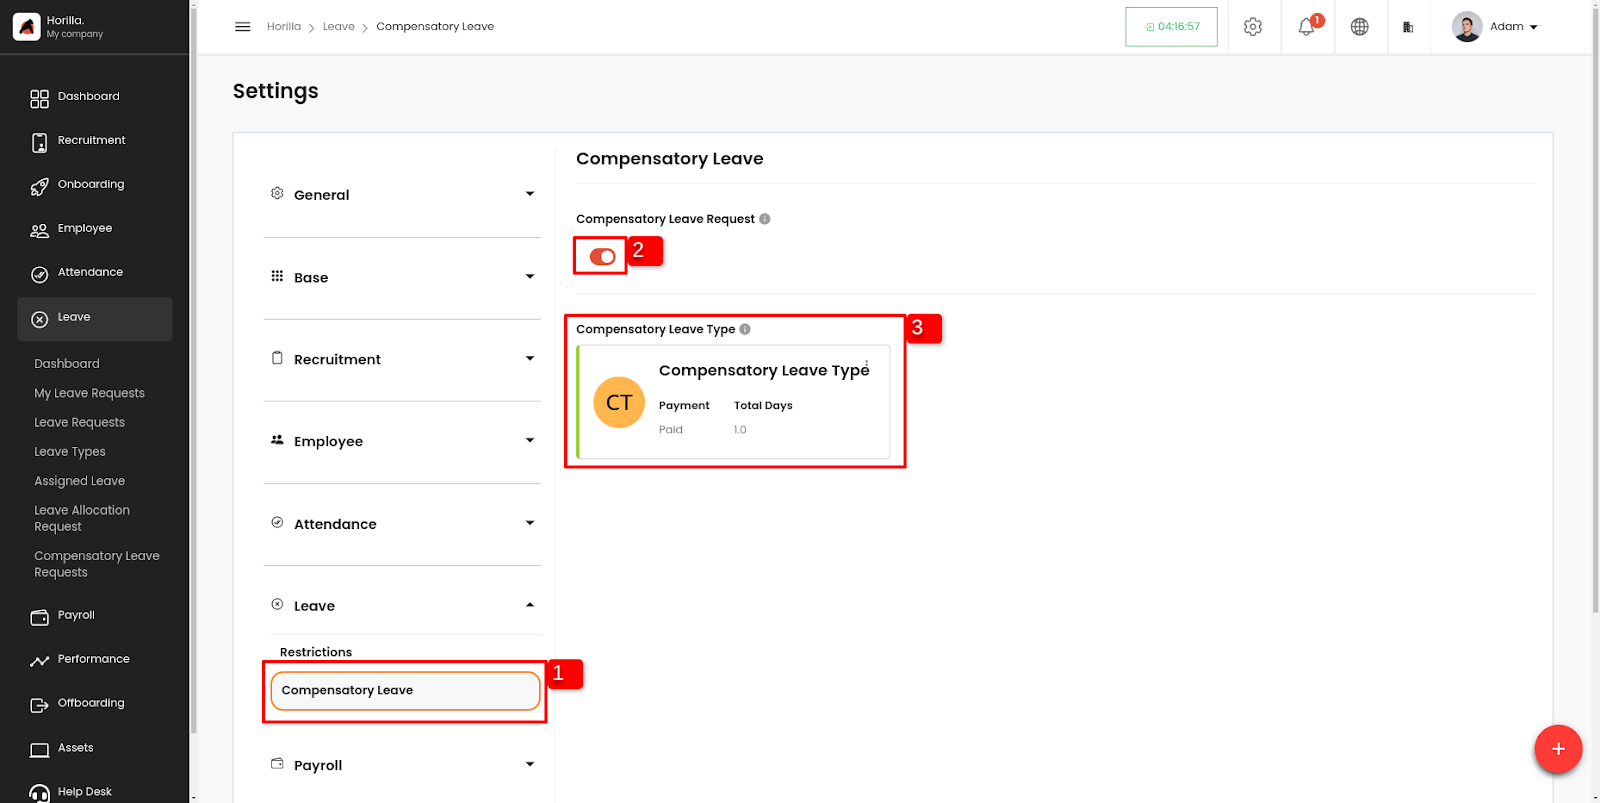Open the three-dot menu on leave type card
This screenshot has width=1600, height=803.
(867, 364)
